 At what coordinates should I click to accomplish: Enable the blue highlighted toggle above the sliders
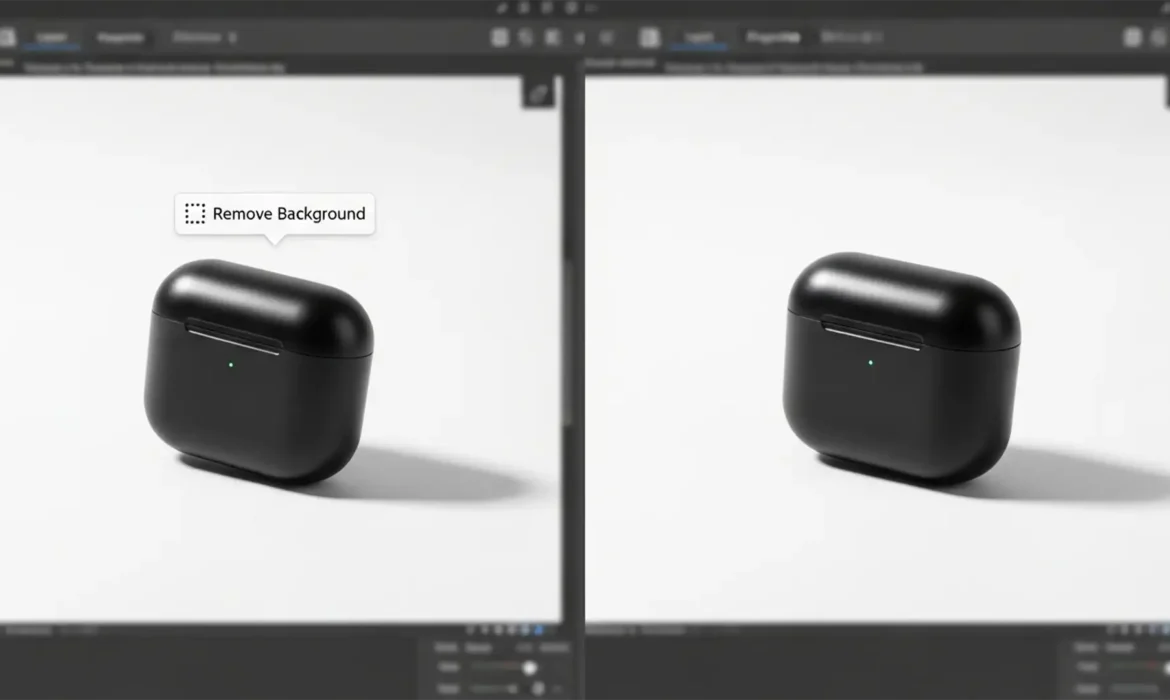(537, 629)
